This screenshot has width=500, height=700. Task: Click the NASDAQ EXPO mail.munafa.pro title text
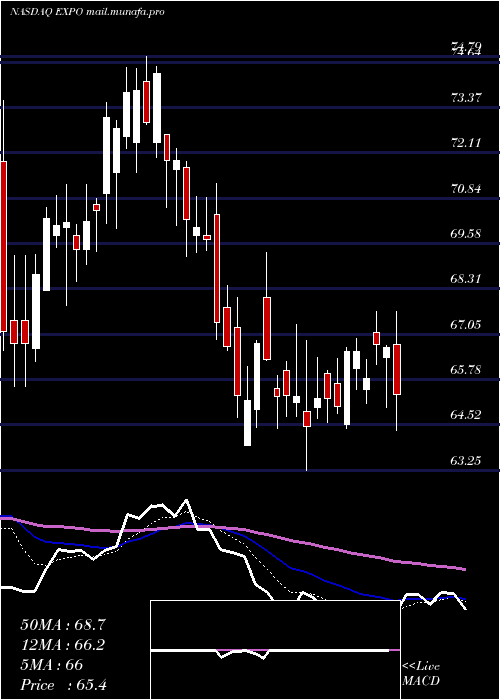(x=87, y=12)
